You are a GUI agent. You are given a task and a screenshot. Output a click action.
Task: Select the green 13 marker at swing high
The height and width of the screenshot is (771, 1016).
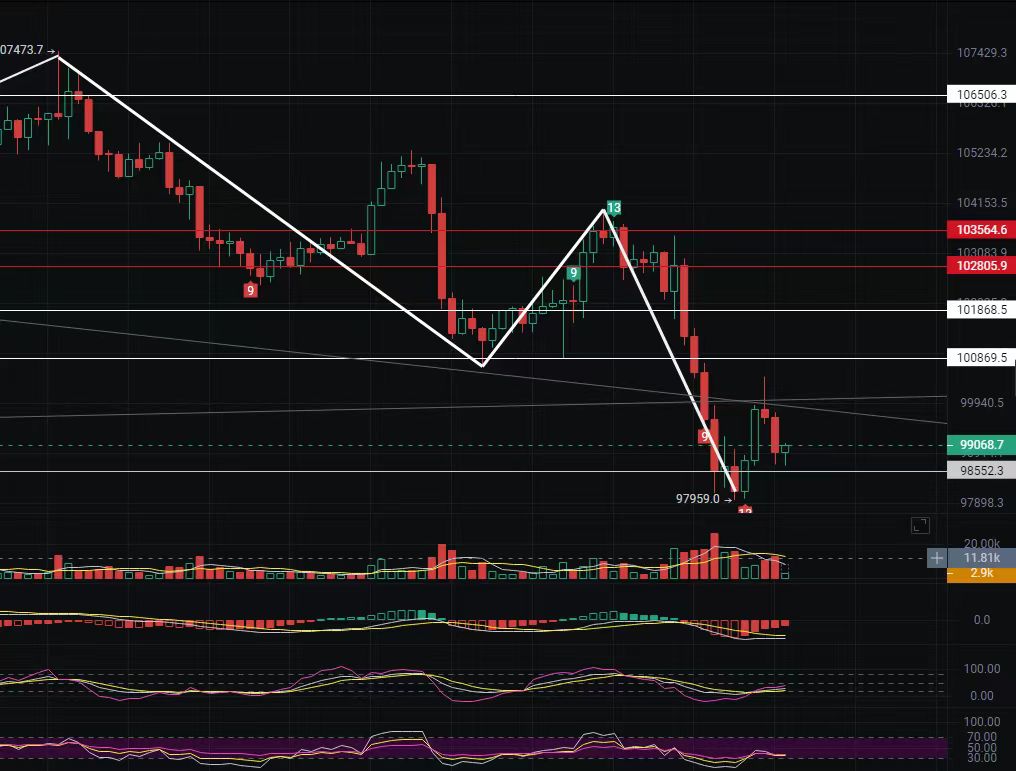[x=614, y=208]
